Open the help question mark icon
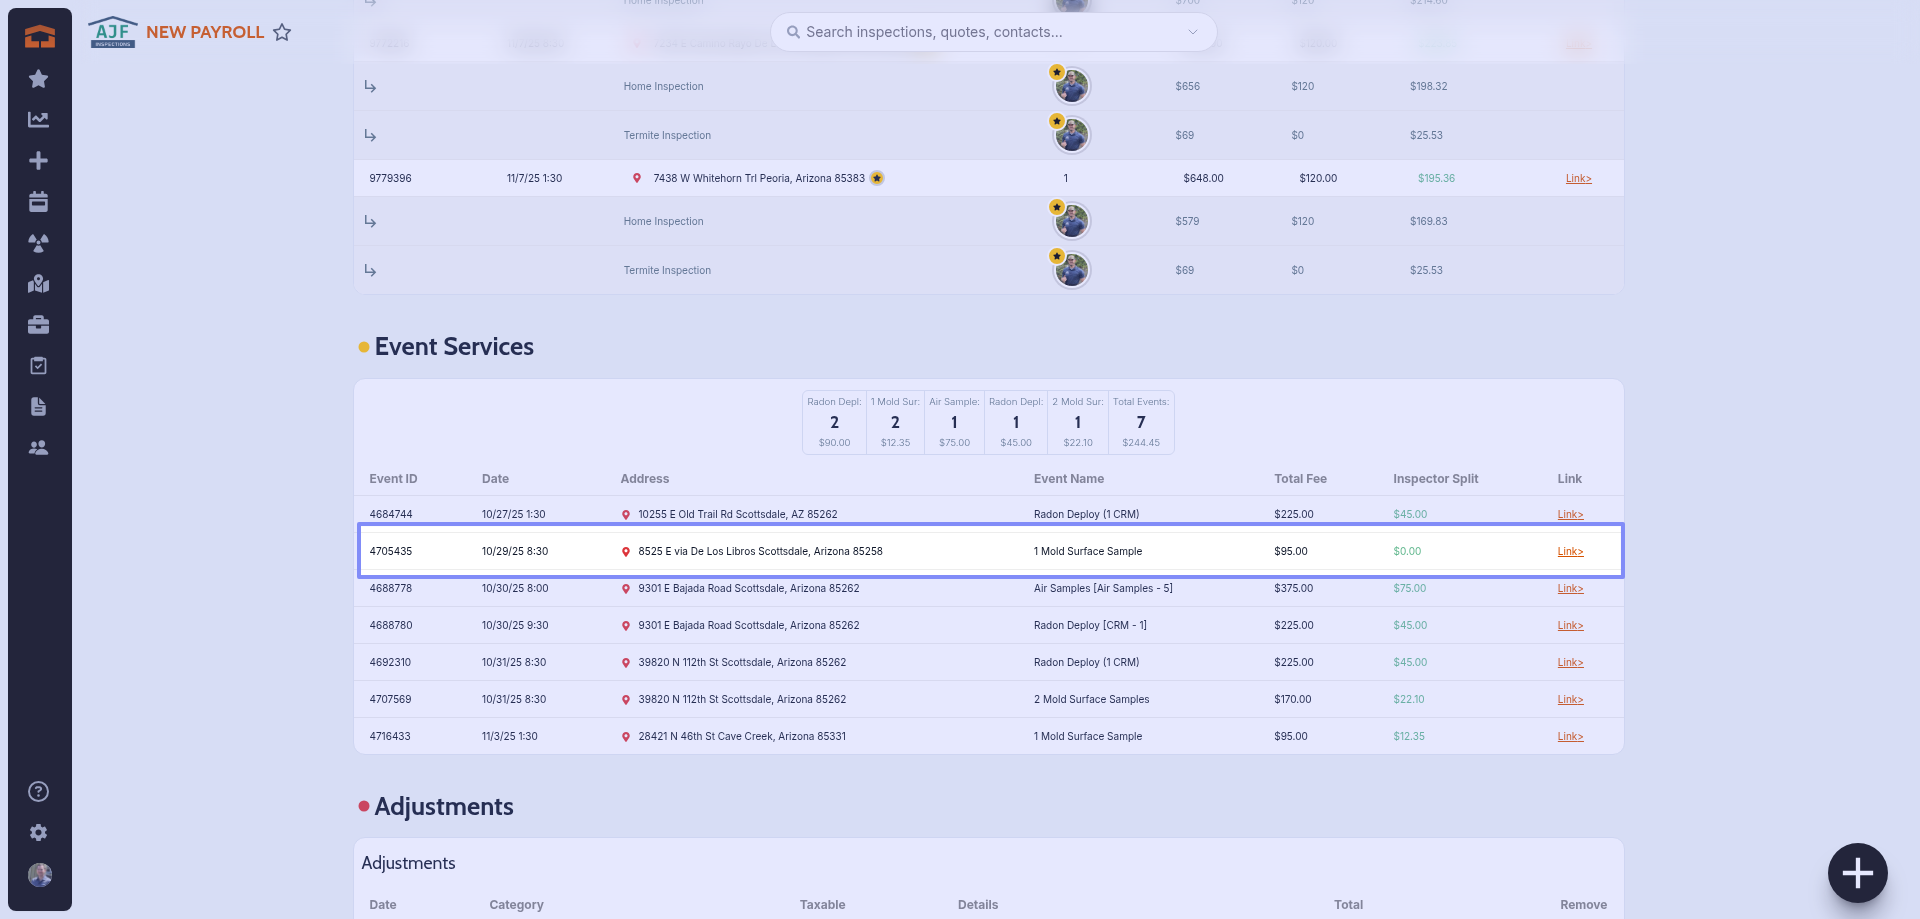This screenshot has width=1920, height=919. click(x=38, y=792)
